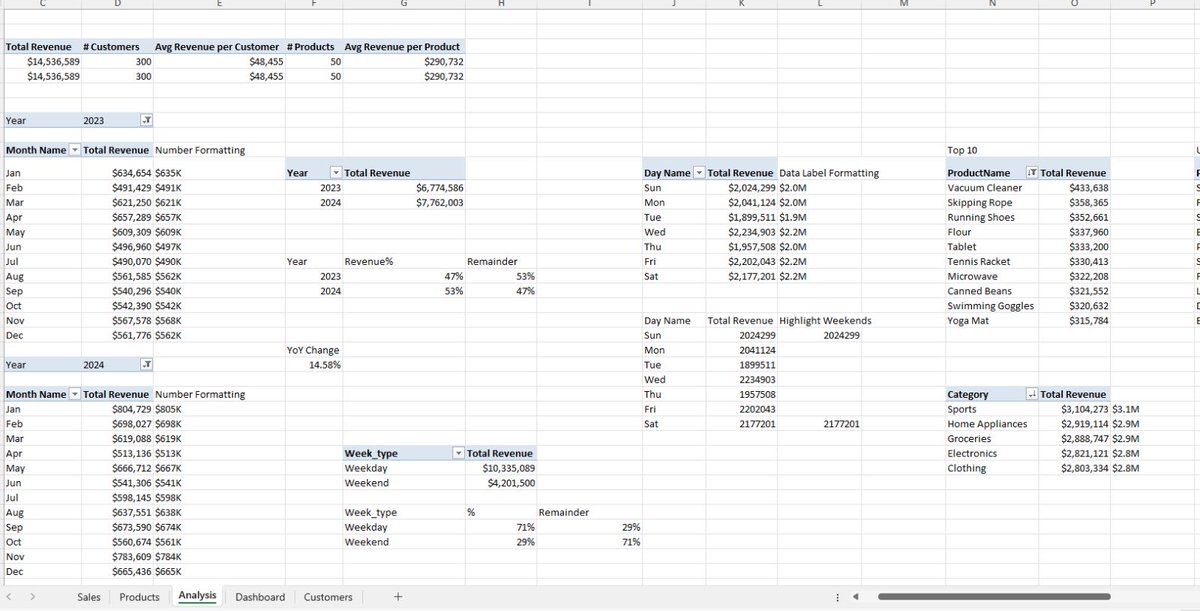Click the horizontal scrollbar left arrow
Screen dimensions: 1200x611
pos(858,597)
